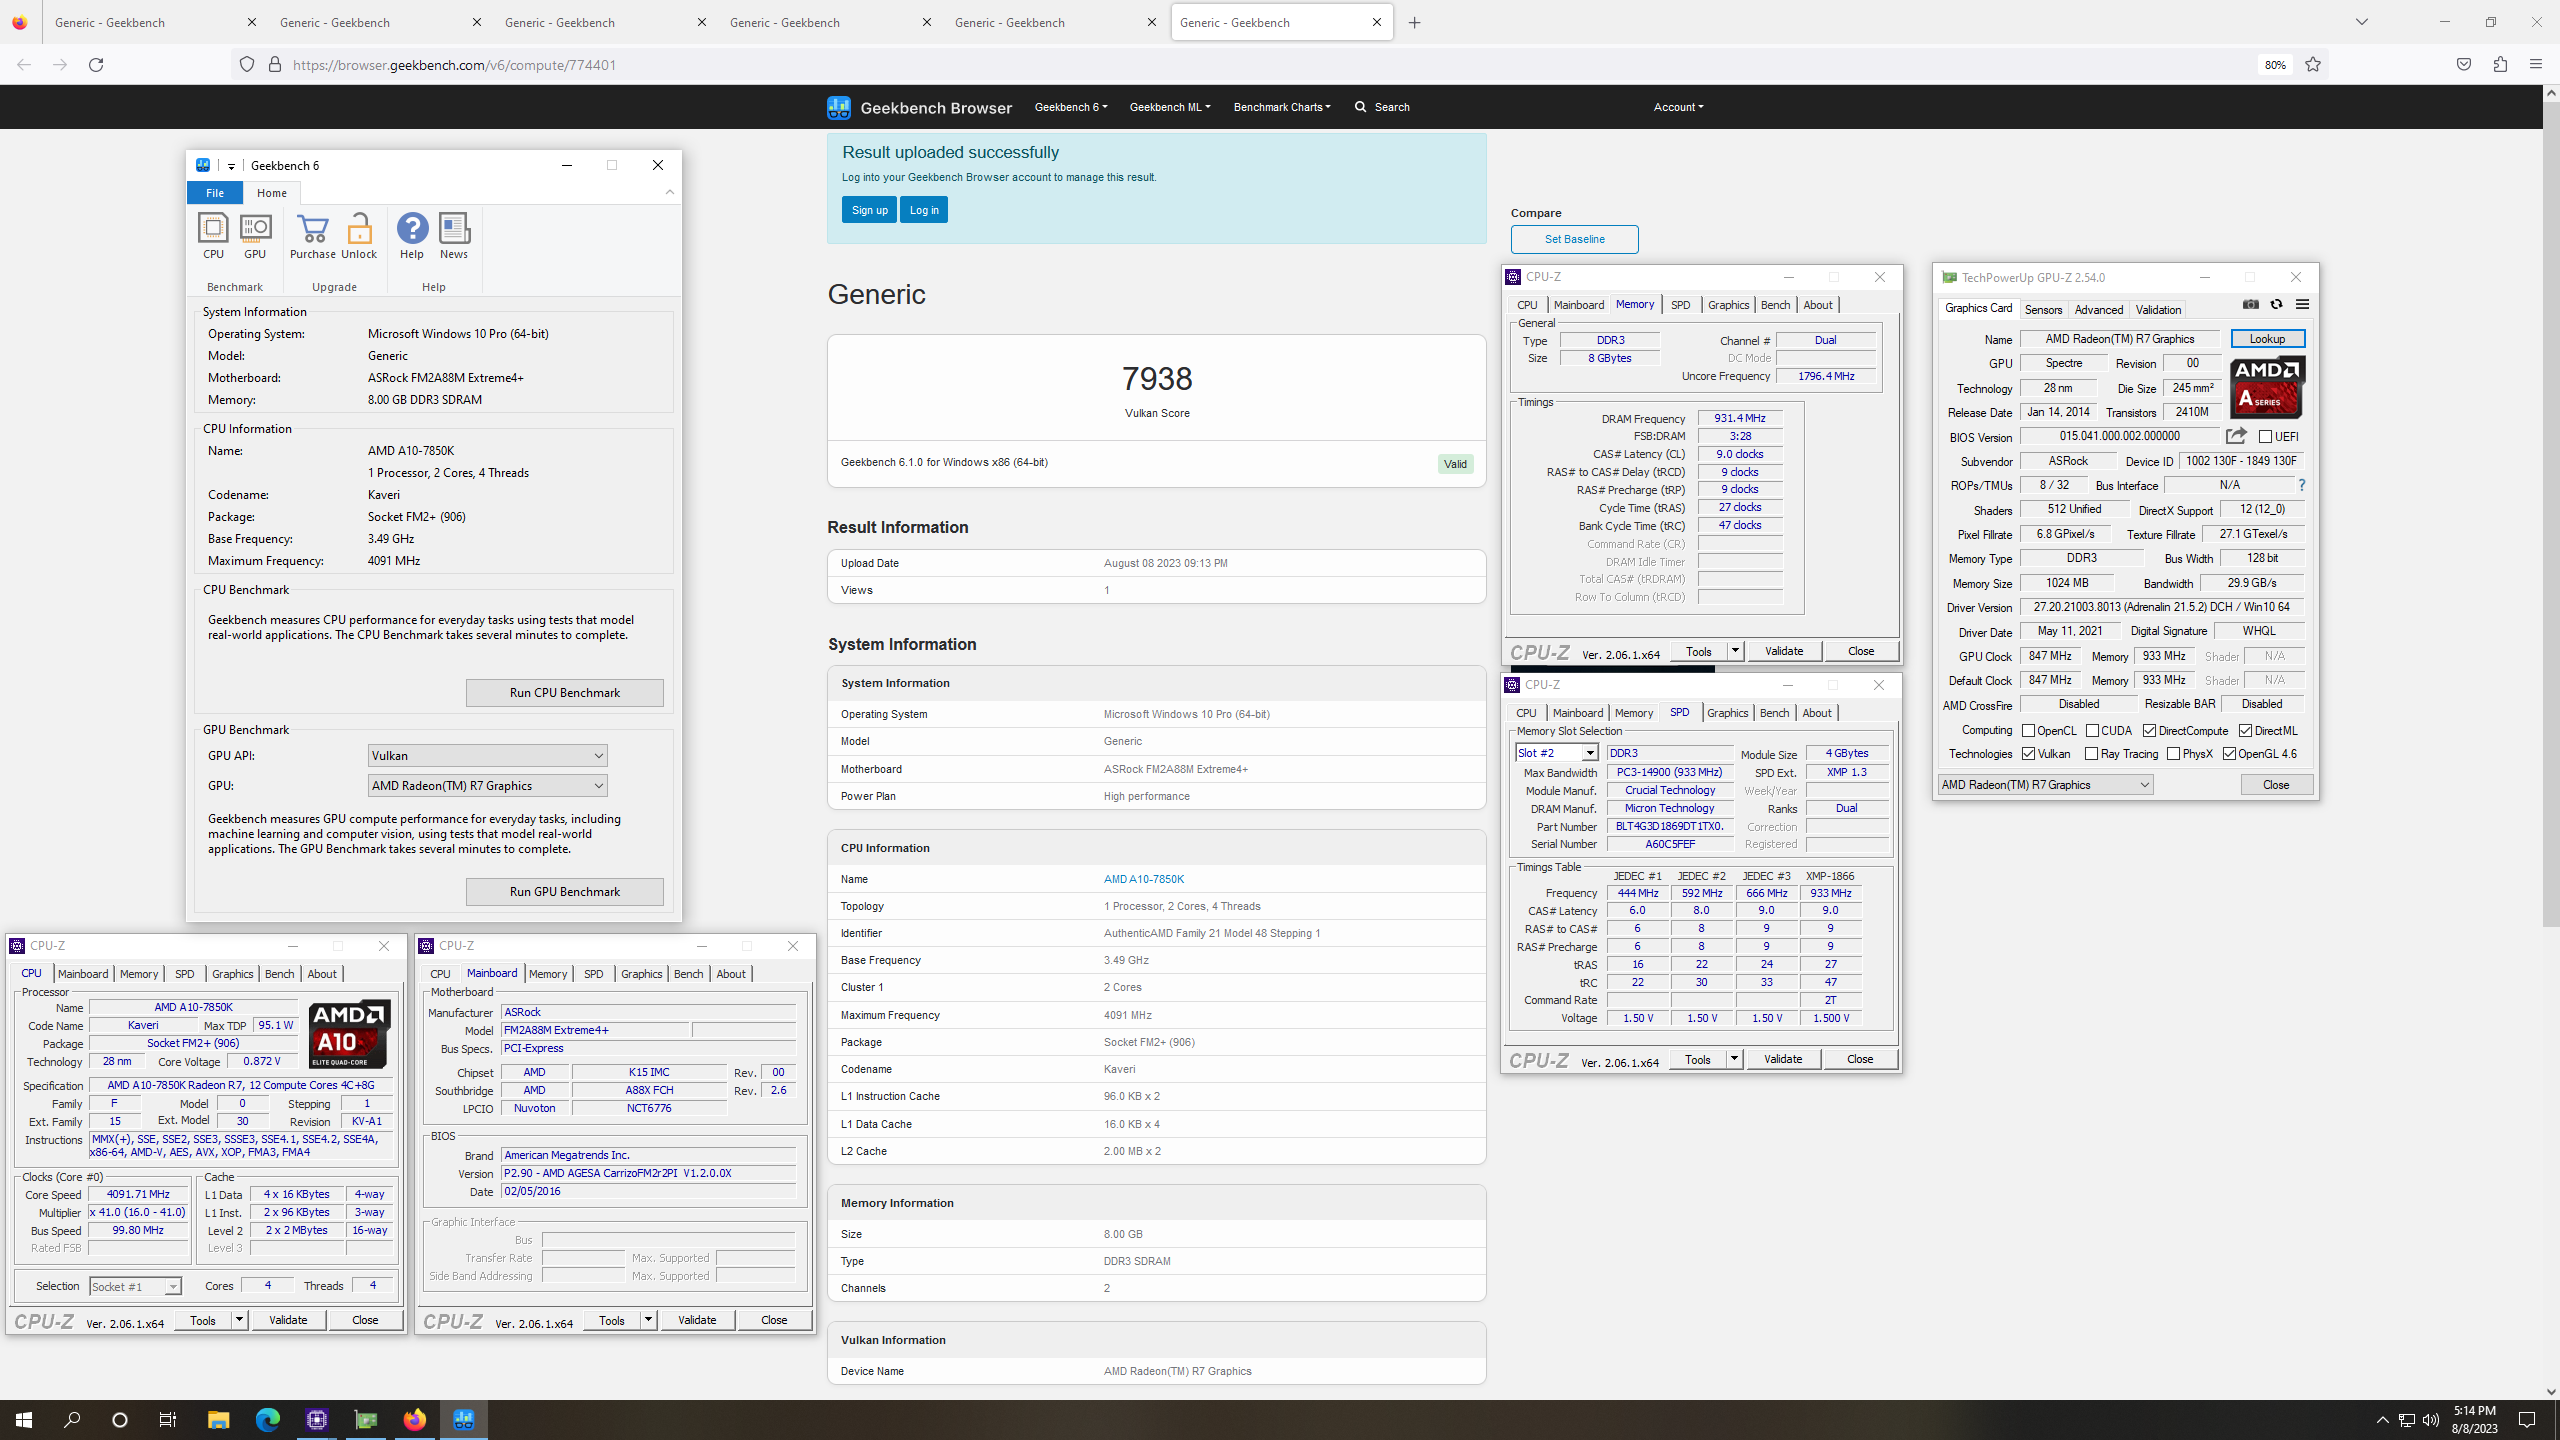Expand the Geekbench ML navbar menu

[x=1170, y=107]
